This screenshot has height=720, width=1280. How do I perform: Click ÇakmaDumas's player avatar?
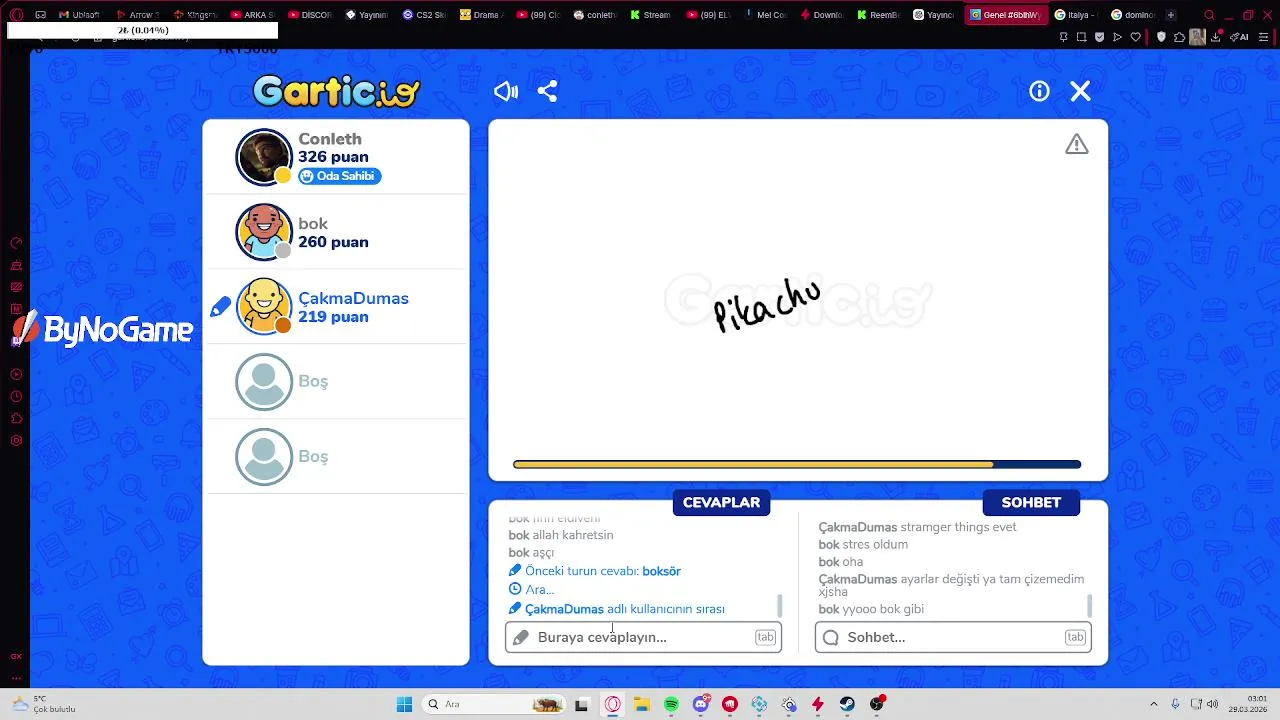tap(264, 306)
